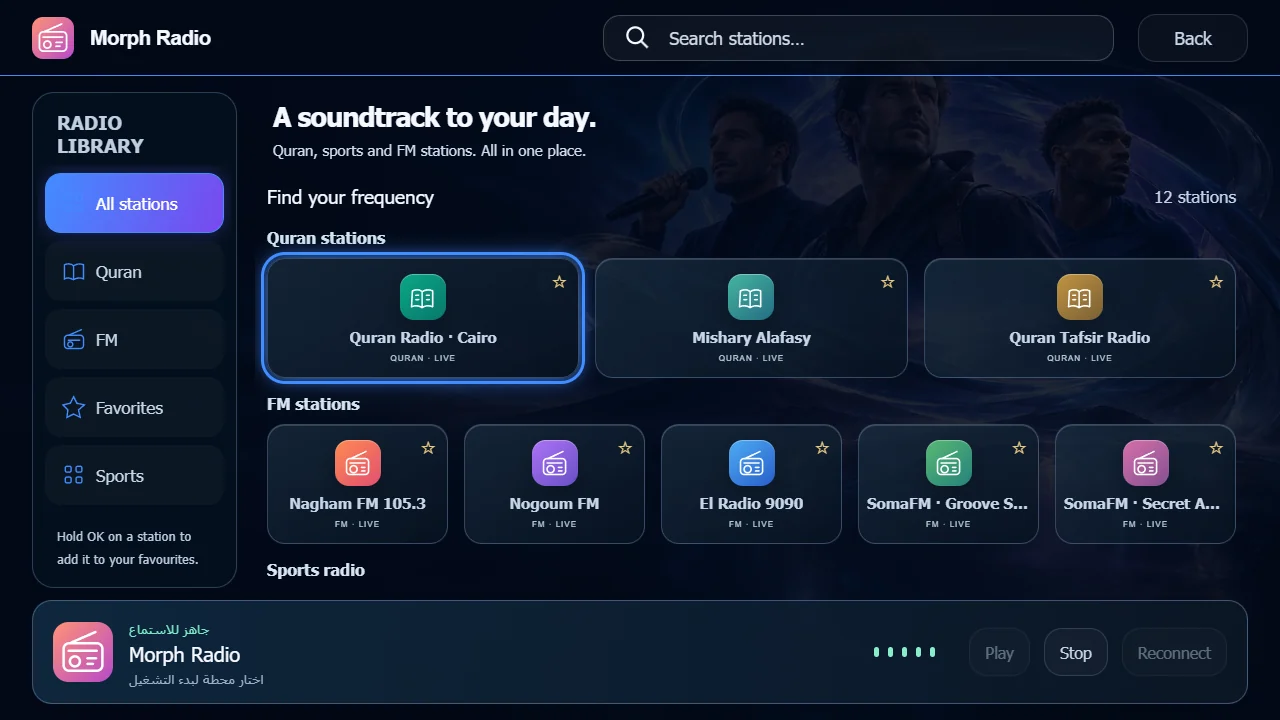1280x720 pixels.
Task: Click the "FM stations" section heading
Action: click(313, 404)
